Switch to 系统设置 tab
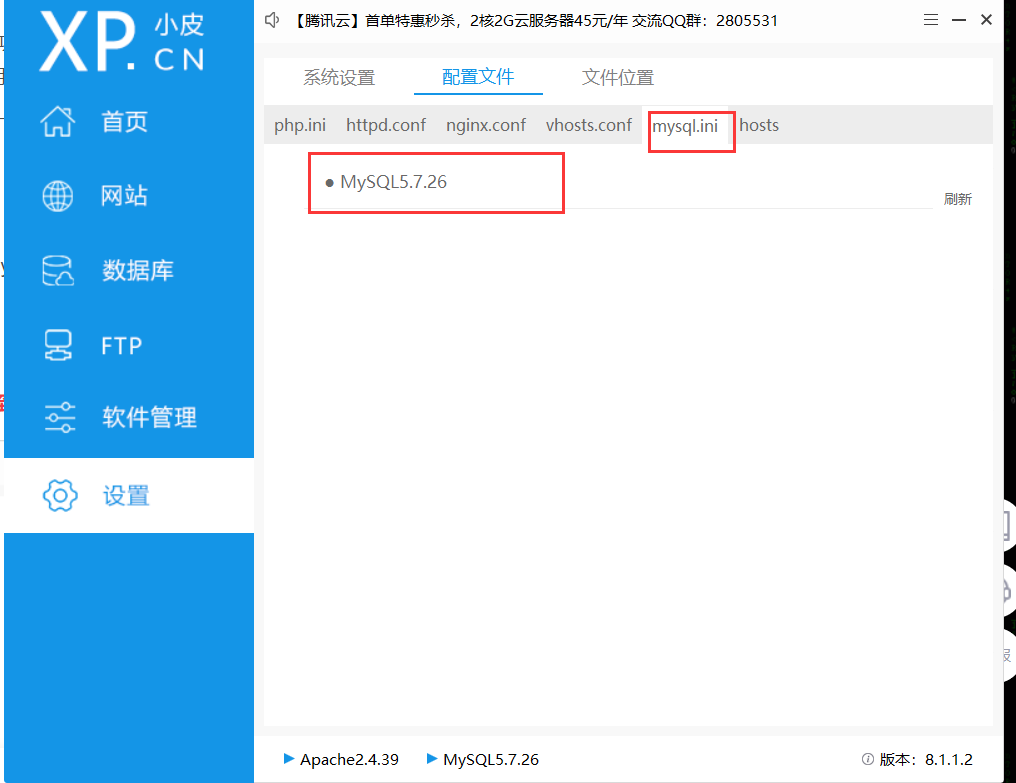 pos(339,78)
